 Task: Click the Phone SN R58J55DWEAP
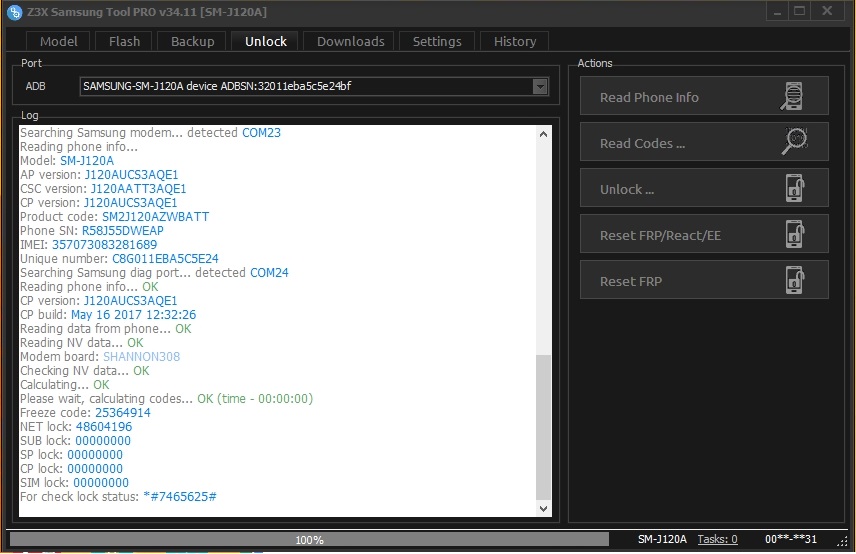[122, 230]
